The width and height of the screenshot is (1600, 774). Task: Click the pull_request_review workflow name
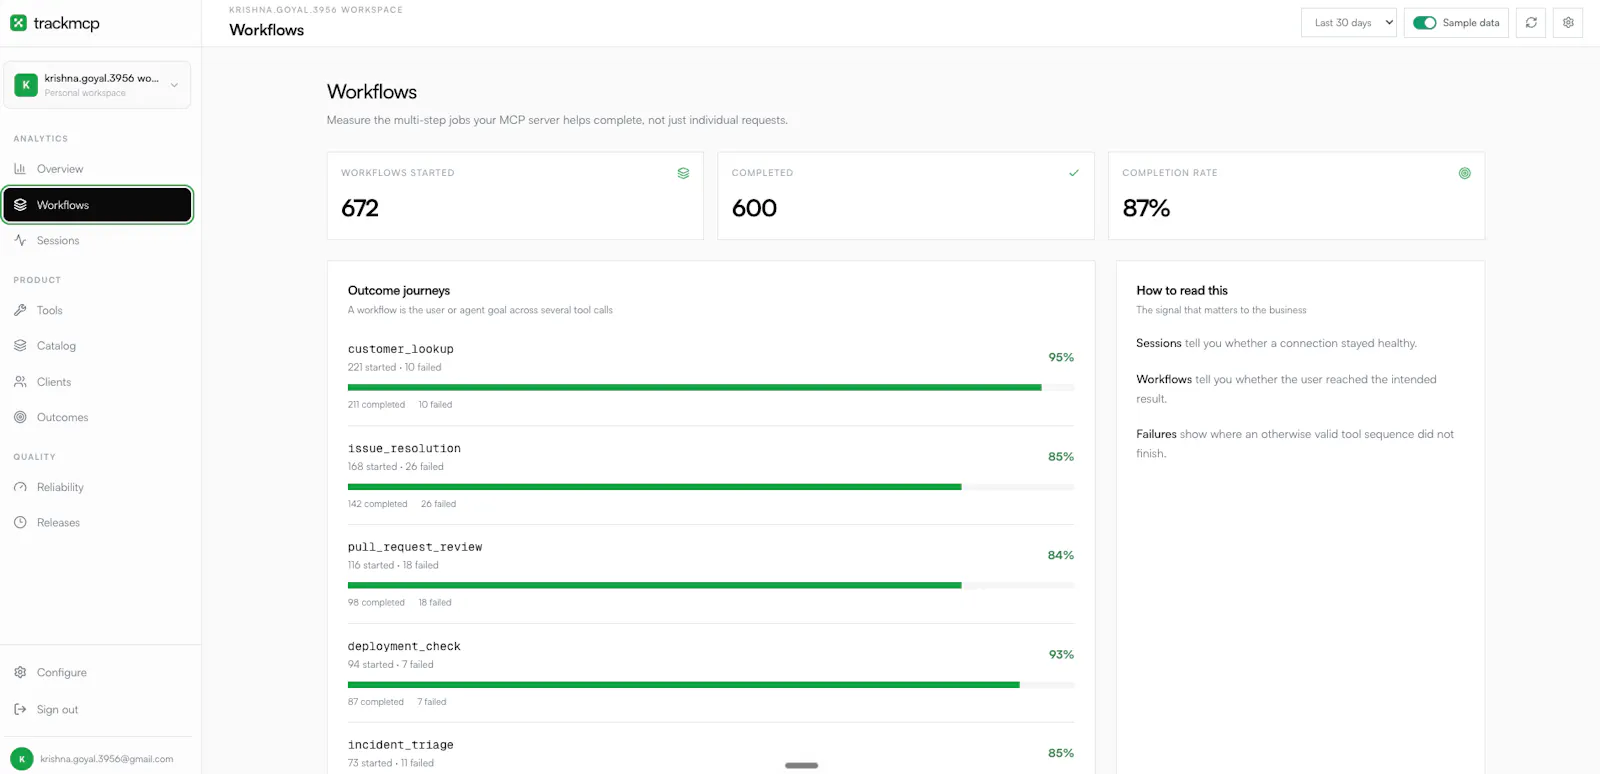pyautogui.click(x=415, y=547)
